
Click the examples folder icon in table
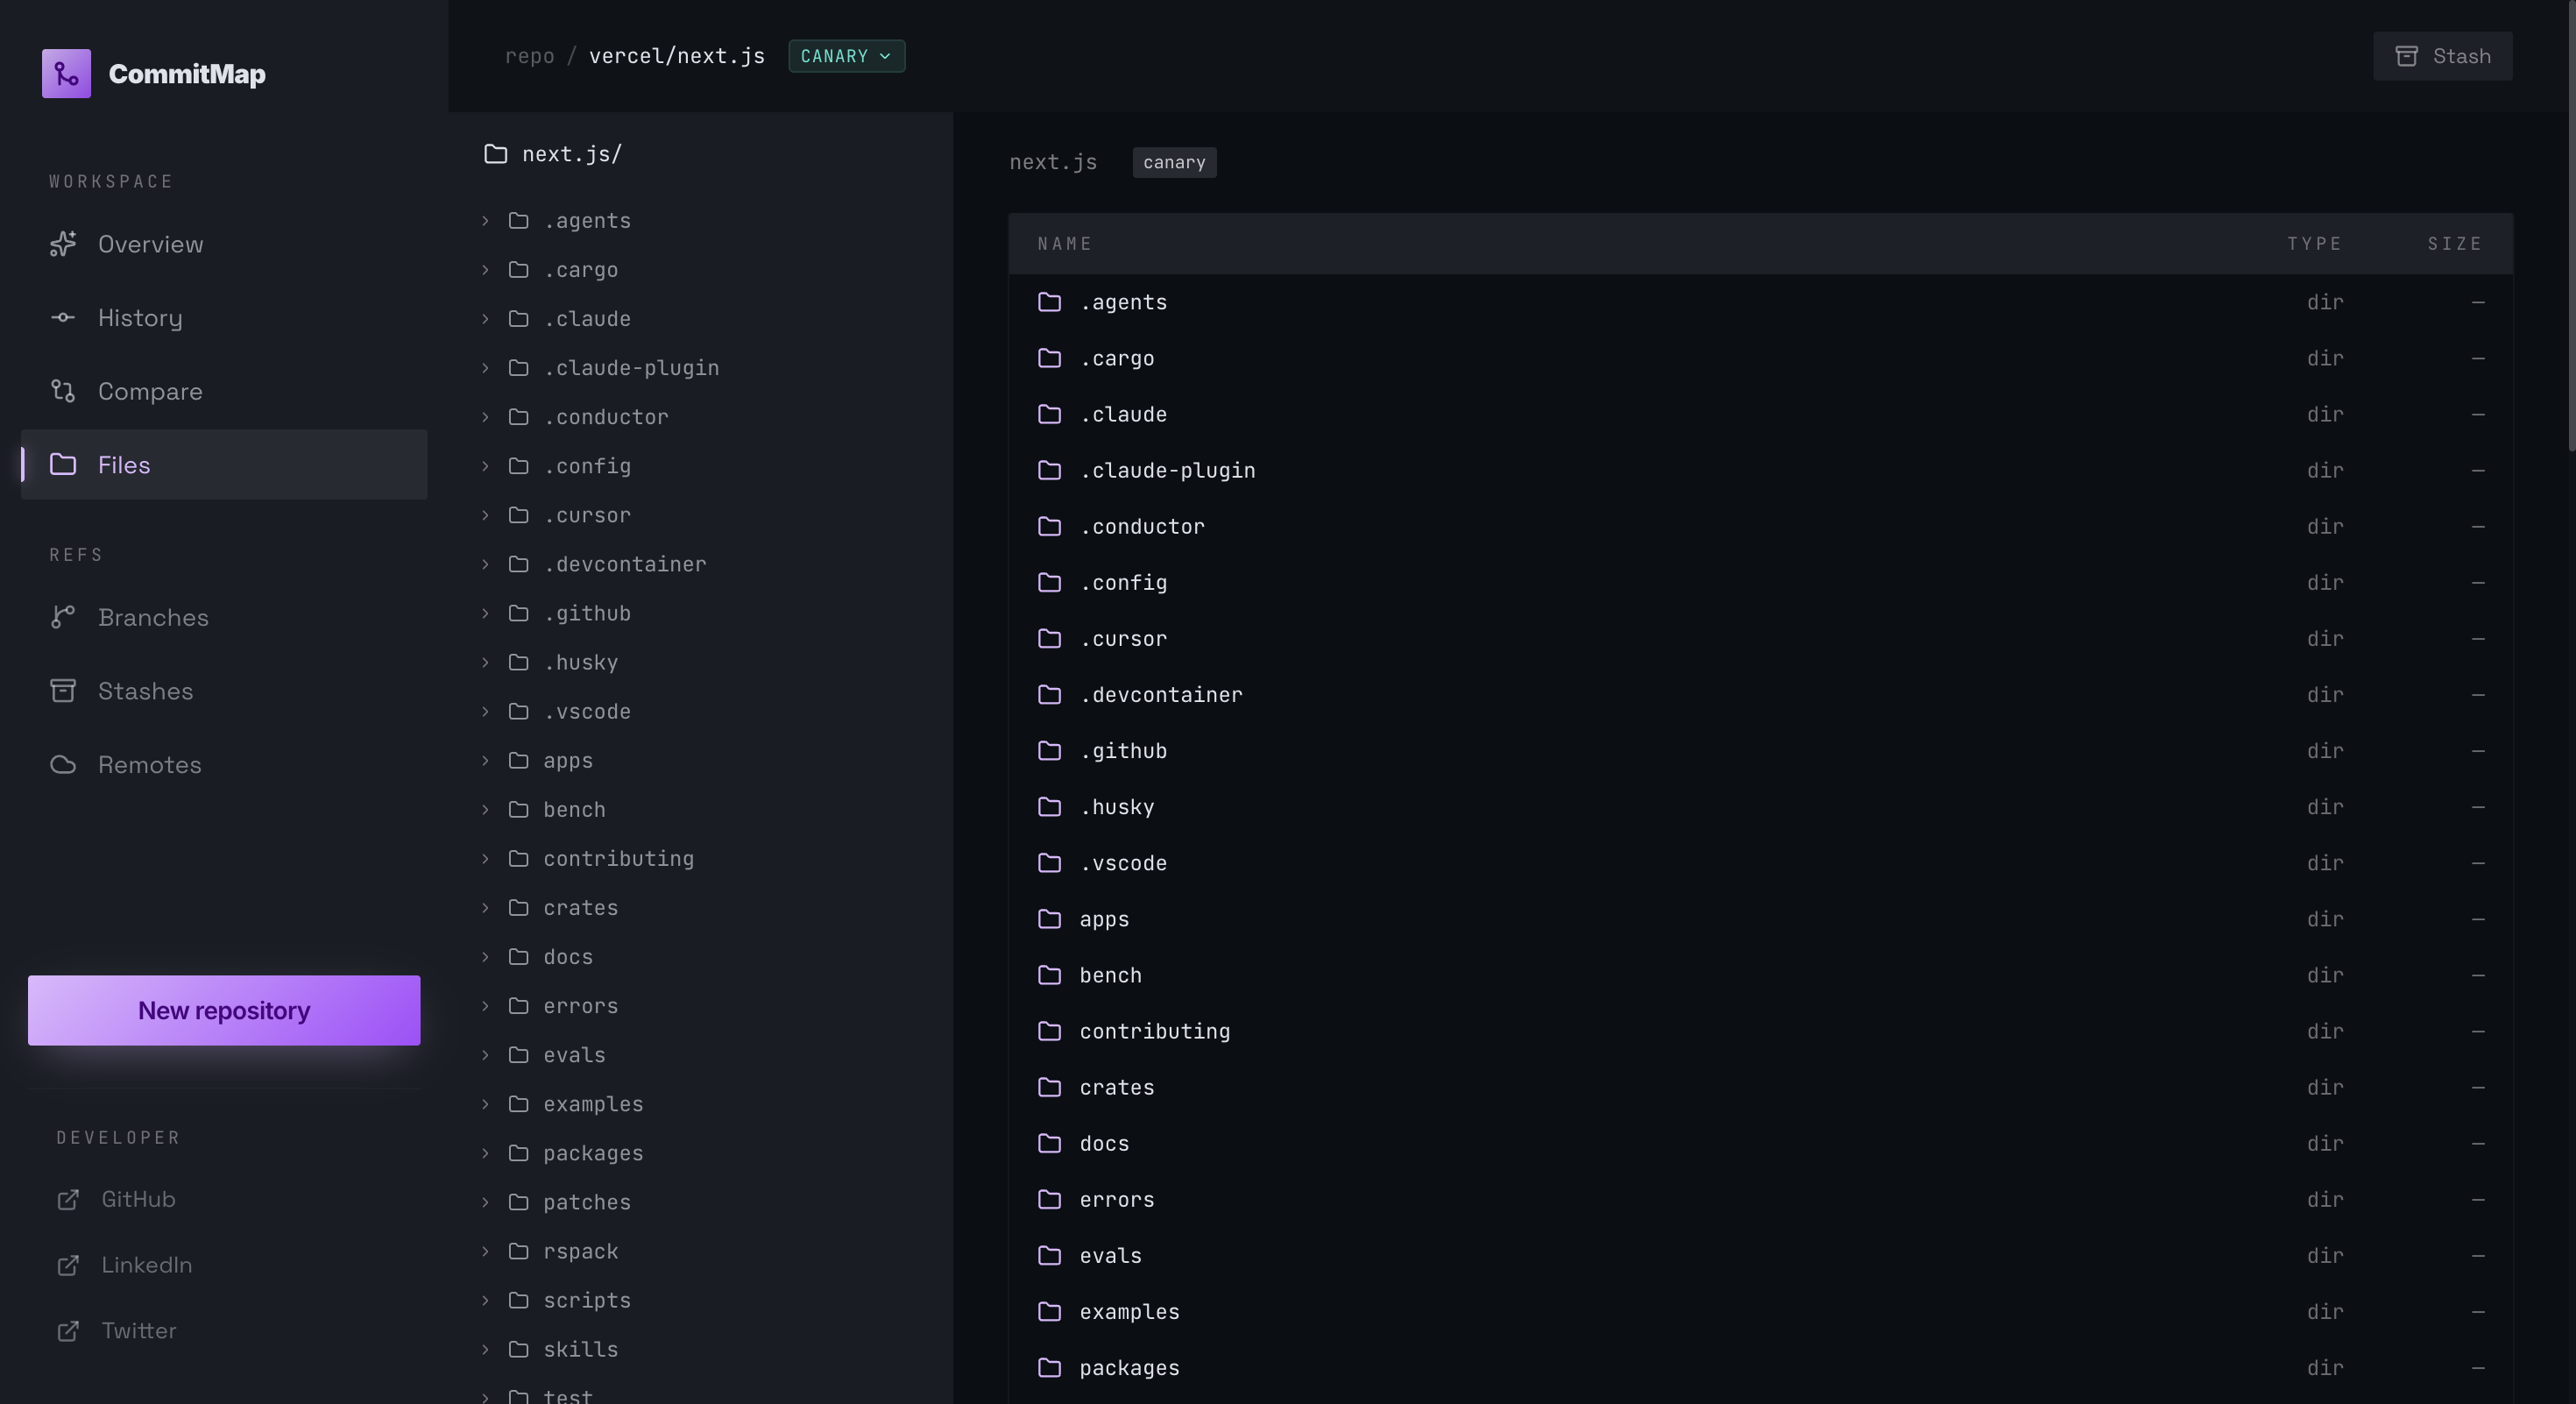pyautogui.click(x=1049, y=1311)
